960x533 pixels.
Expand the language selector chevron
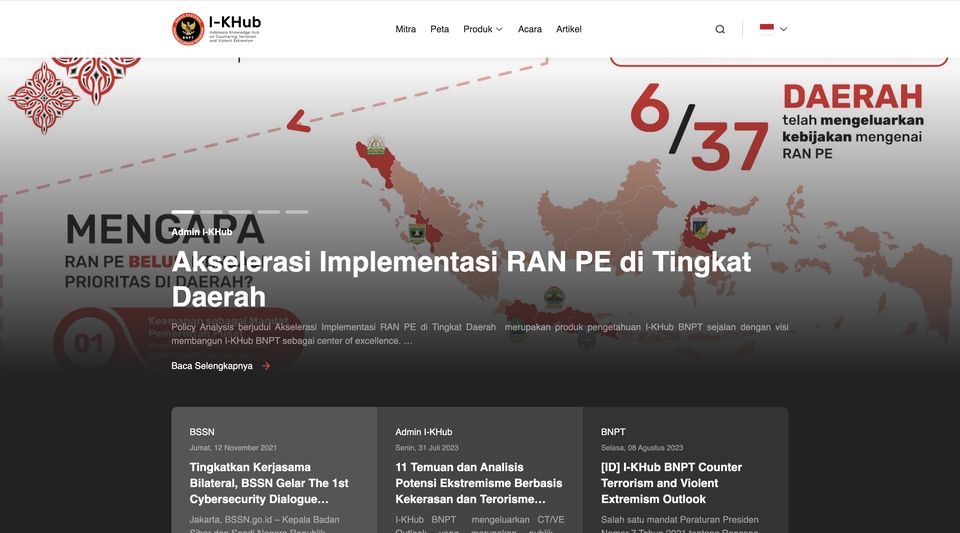[x=783, y=29]
